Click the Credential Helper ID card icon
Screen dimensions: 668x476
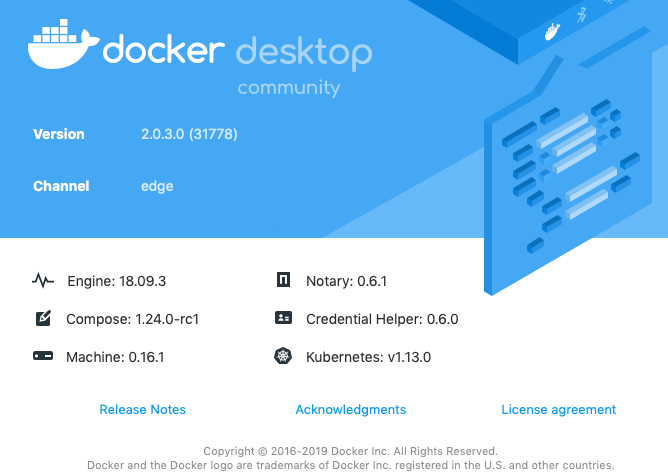283,318
